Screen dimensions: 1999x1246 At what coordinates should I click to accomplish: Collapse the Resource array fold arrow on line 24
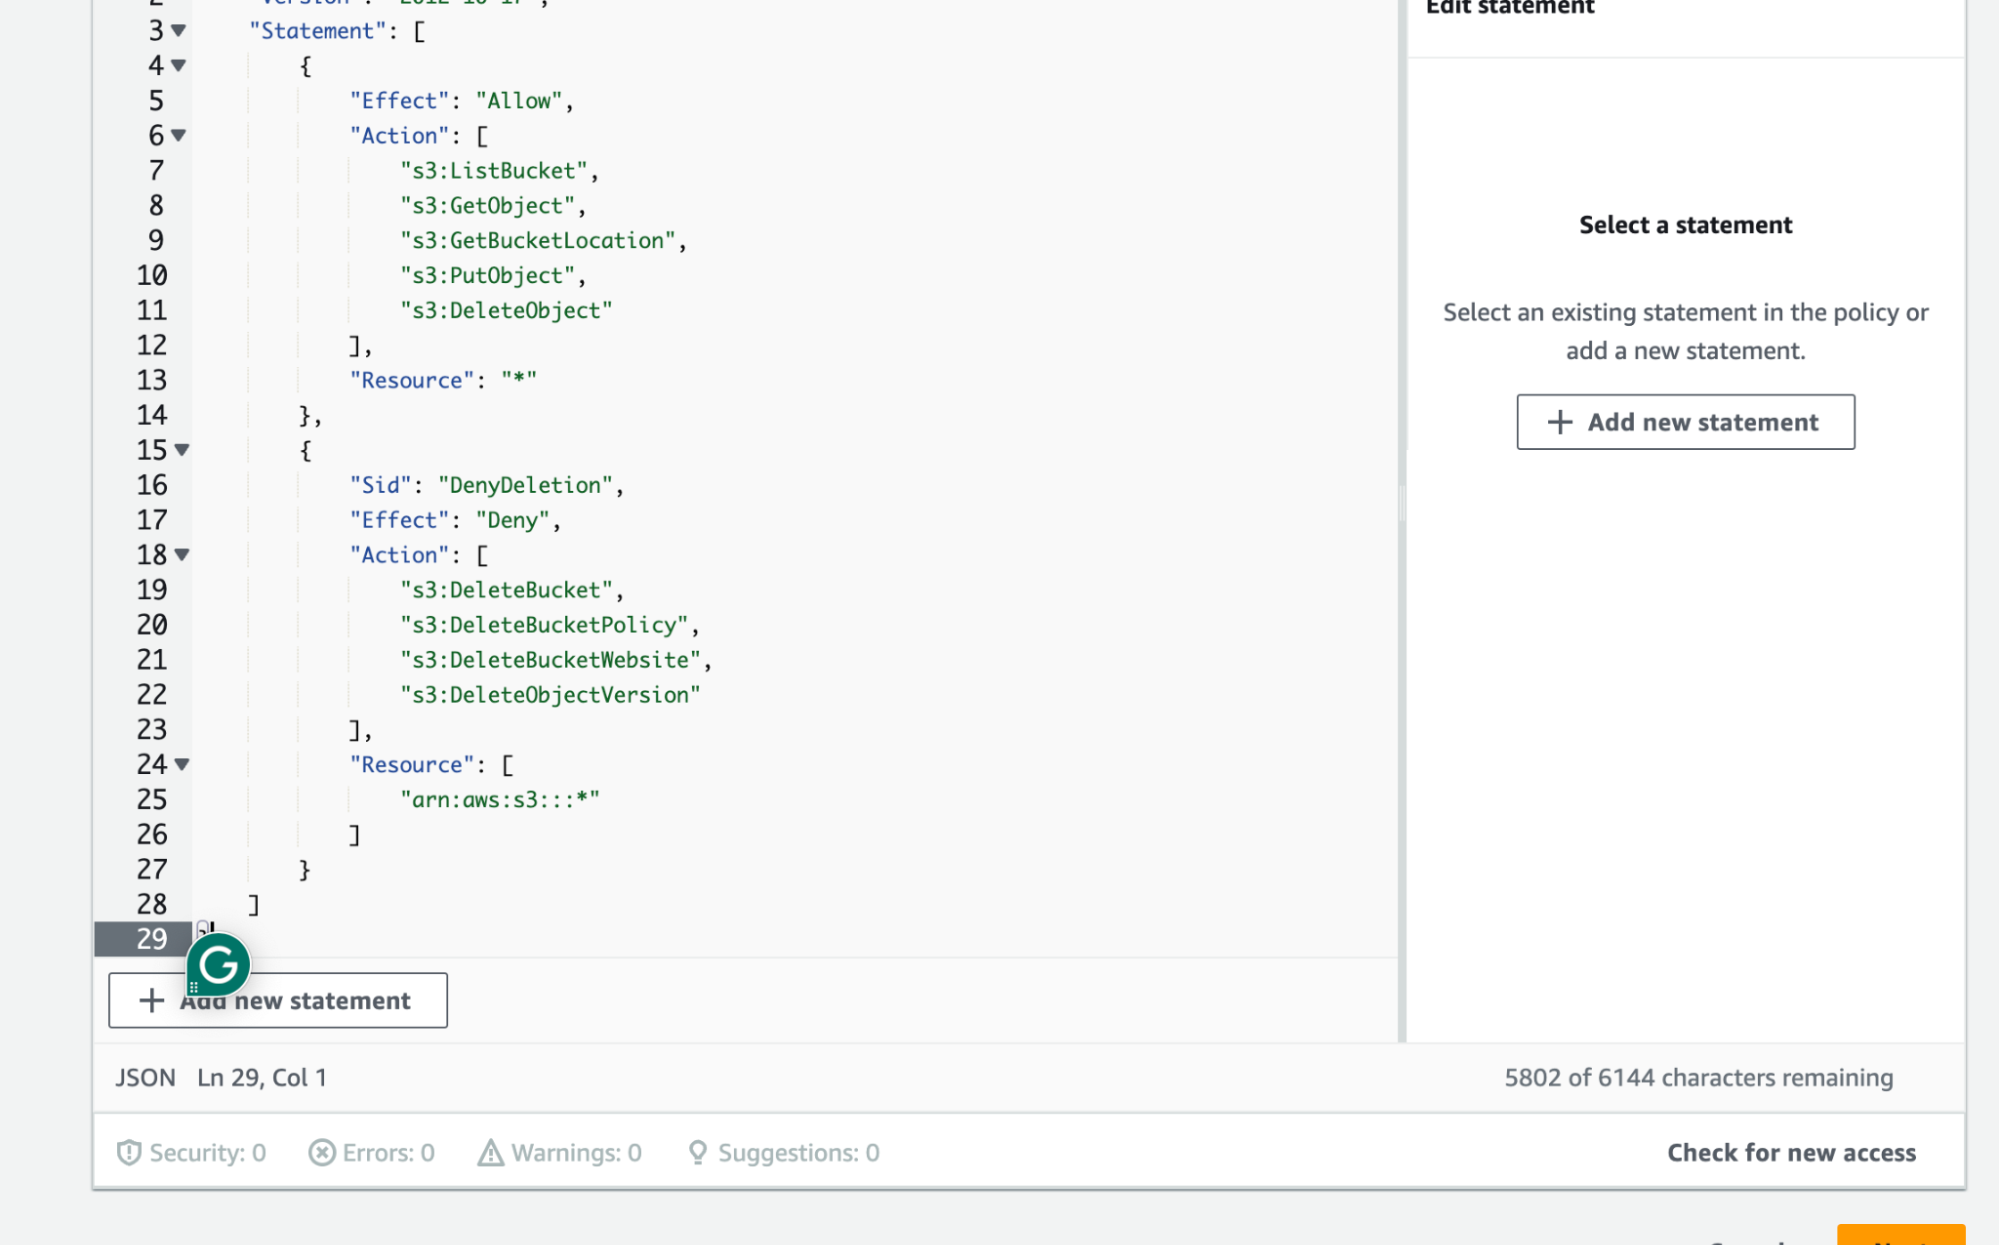coord(182,765)
